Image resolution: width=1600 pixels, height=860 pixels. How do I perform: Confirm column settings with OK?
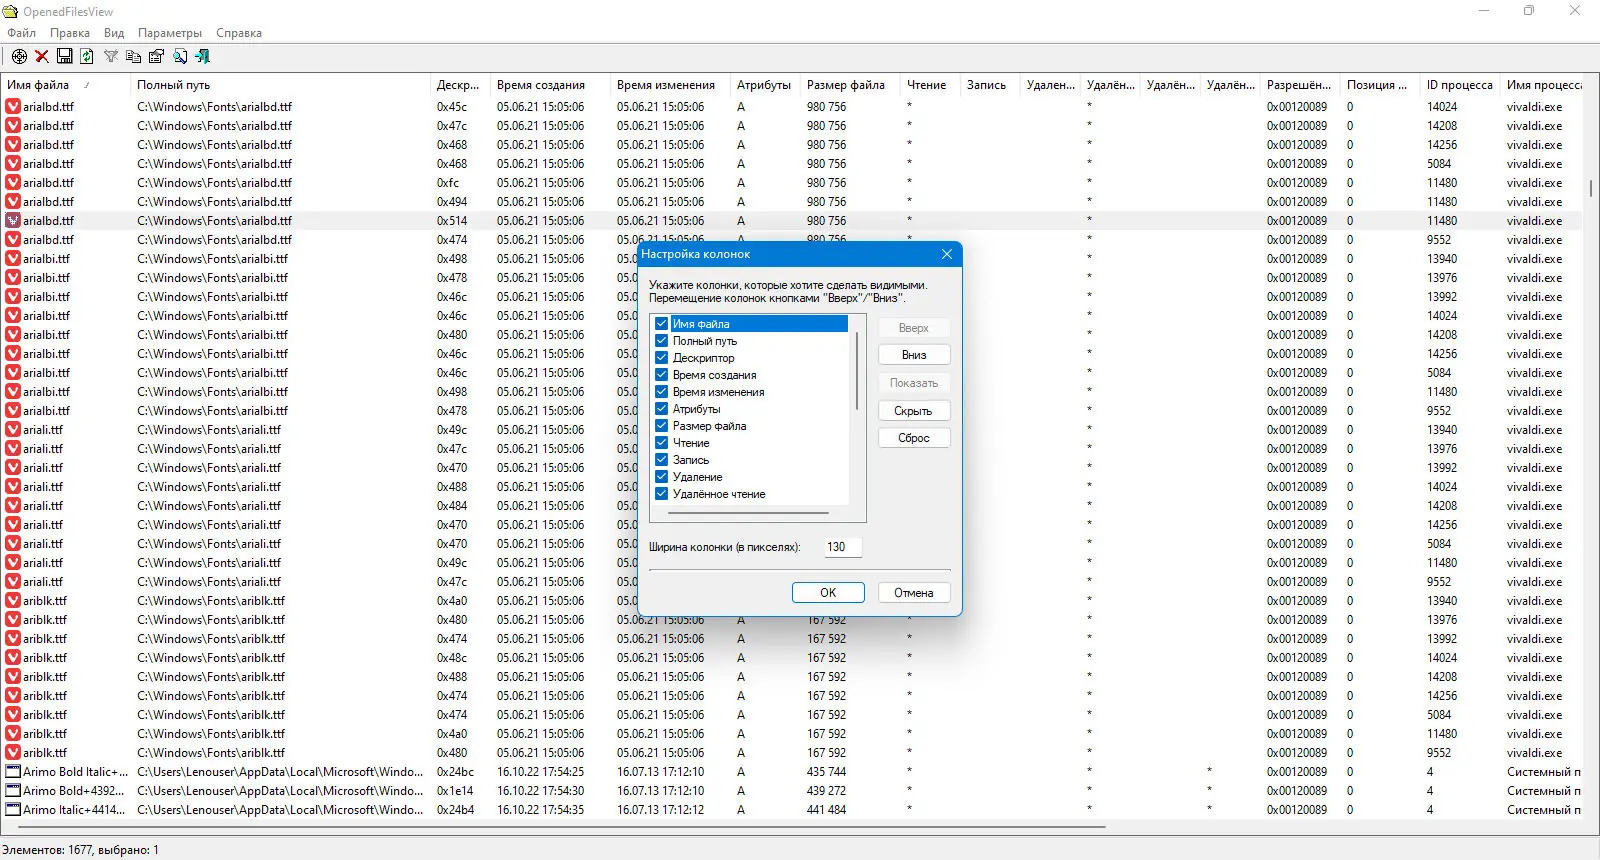coord(828,593)
